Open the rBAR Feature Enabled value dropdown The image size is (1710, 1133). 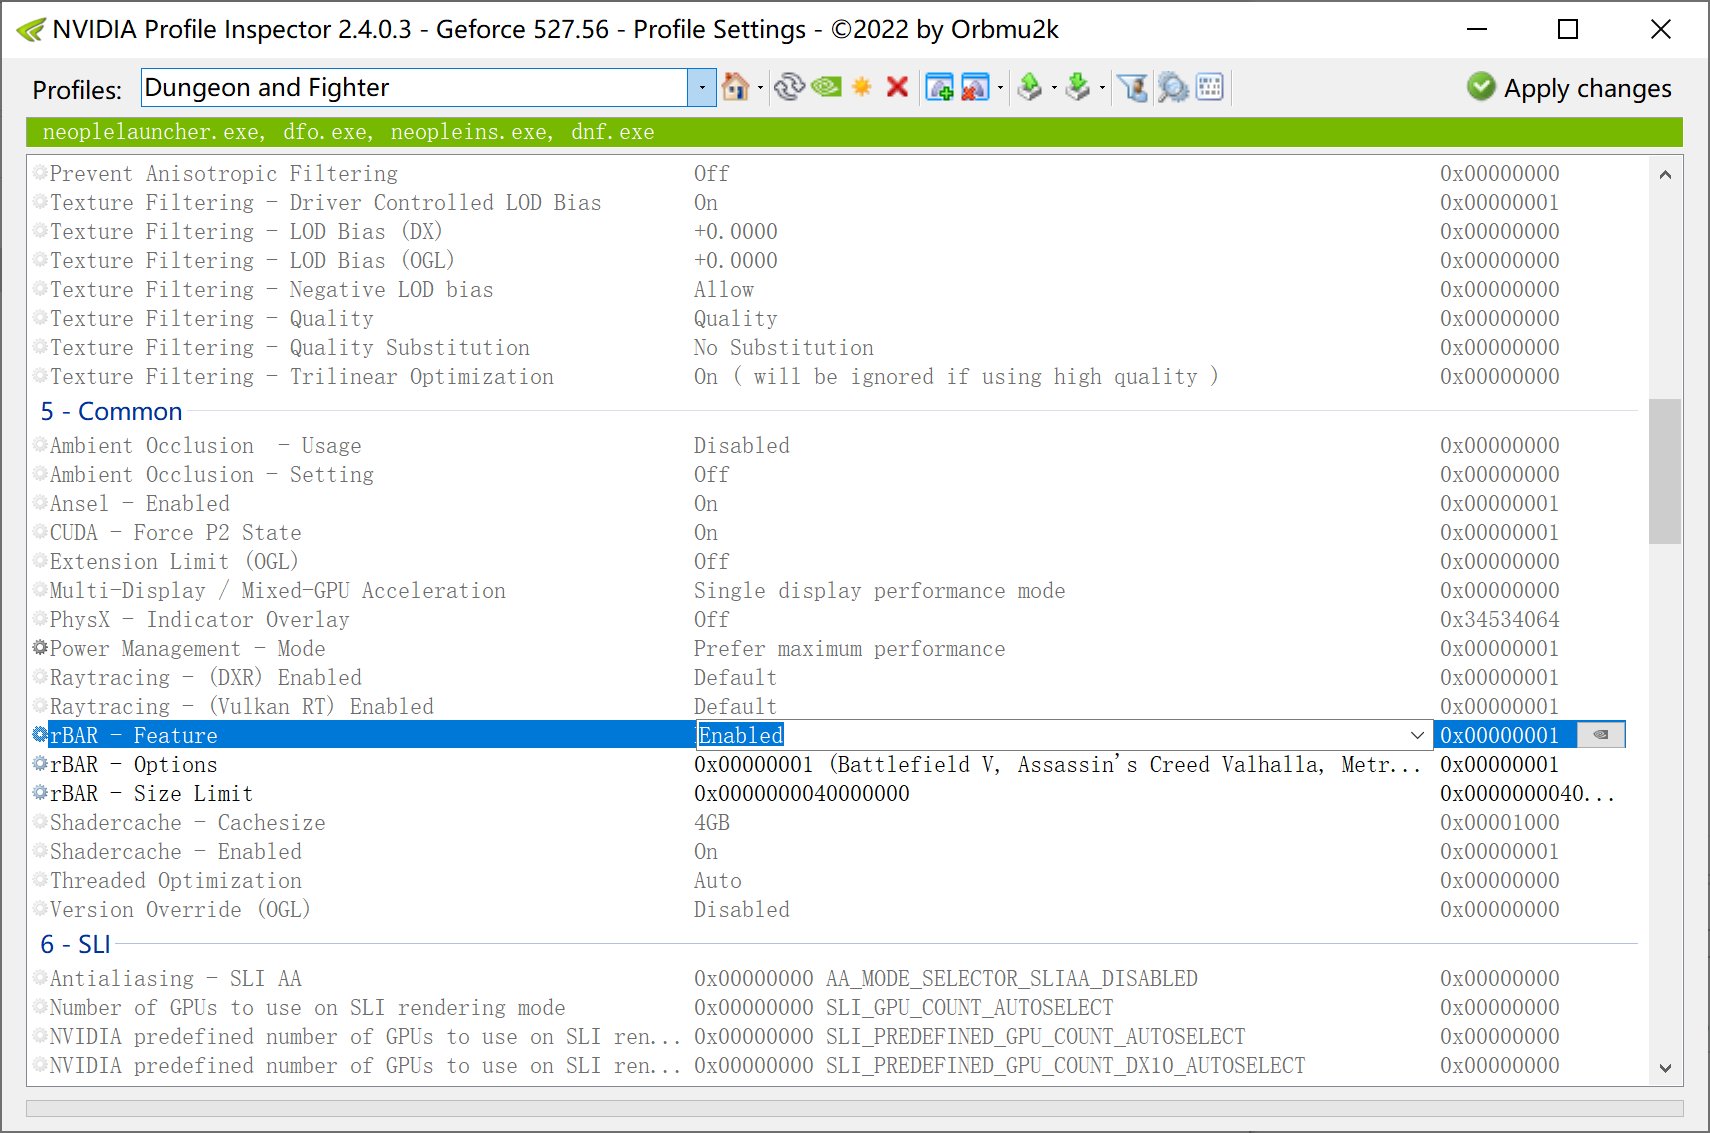coord(1417,735)
